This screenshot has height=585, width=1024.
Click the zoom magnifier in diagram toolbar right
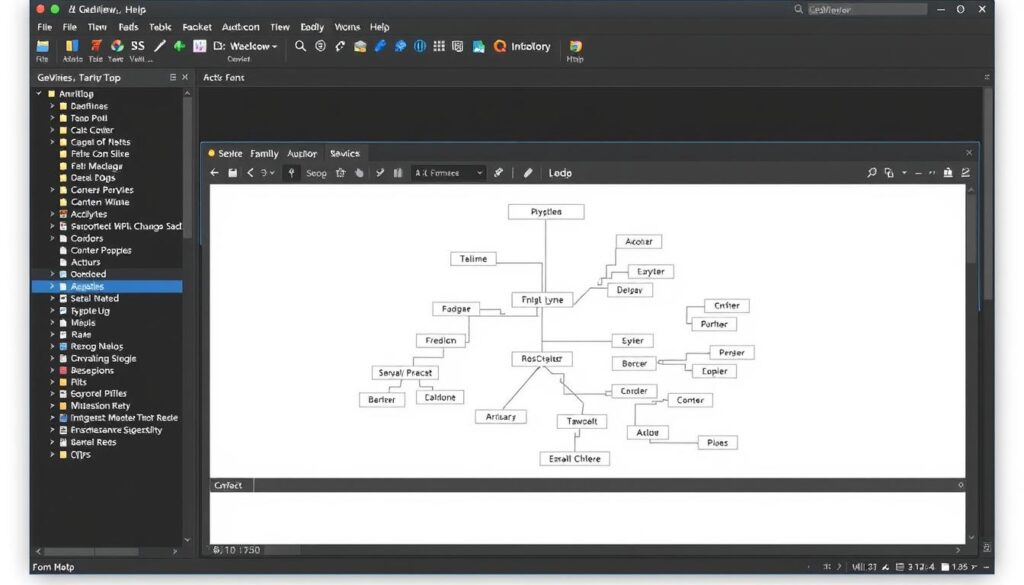[x=872, y=173]
